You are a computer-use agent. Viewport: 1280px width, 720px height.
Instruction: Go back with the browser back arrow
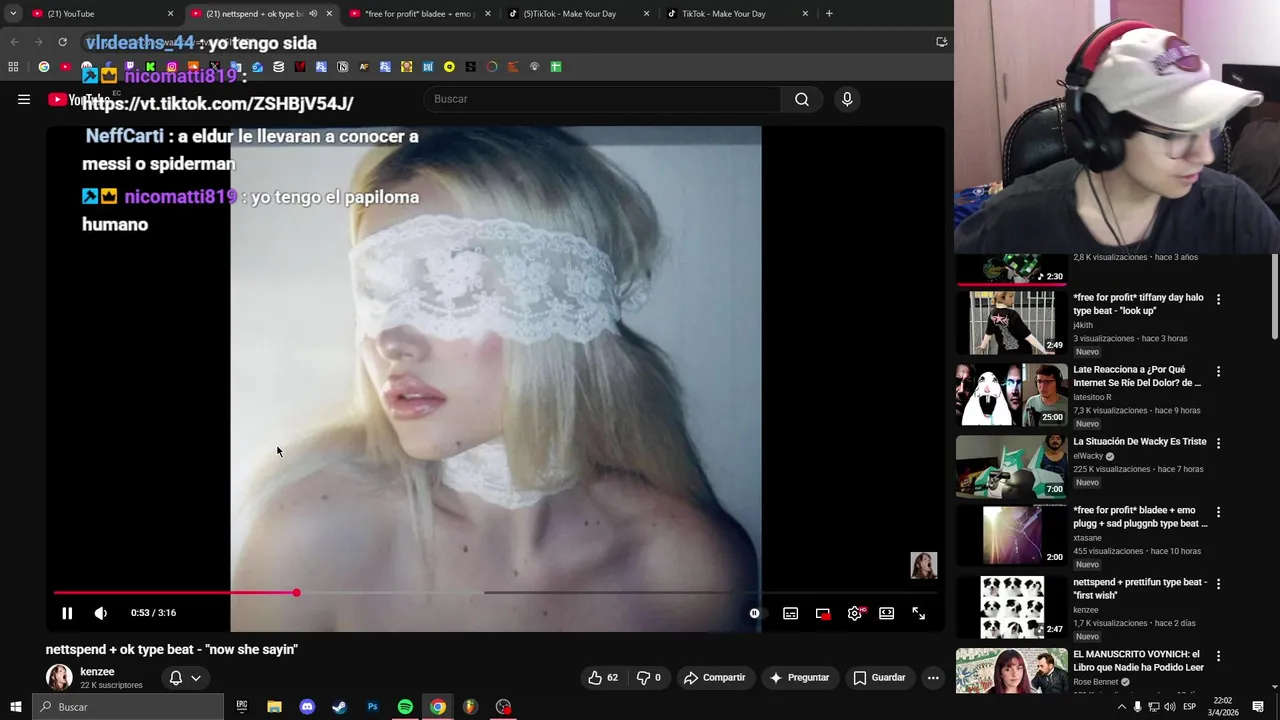point(14,42)
